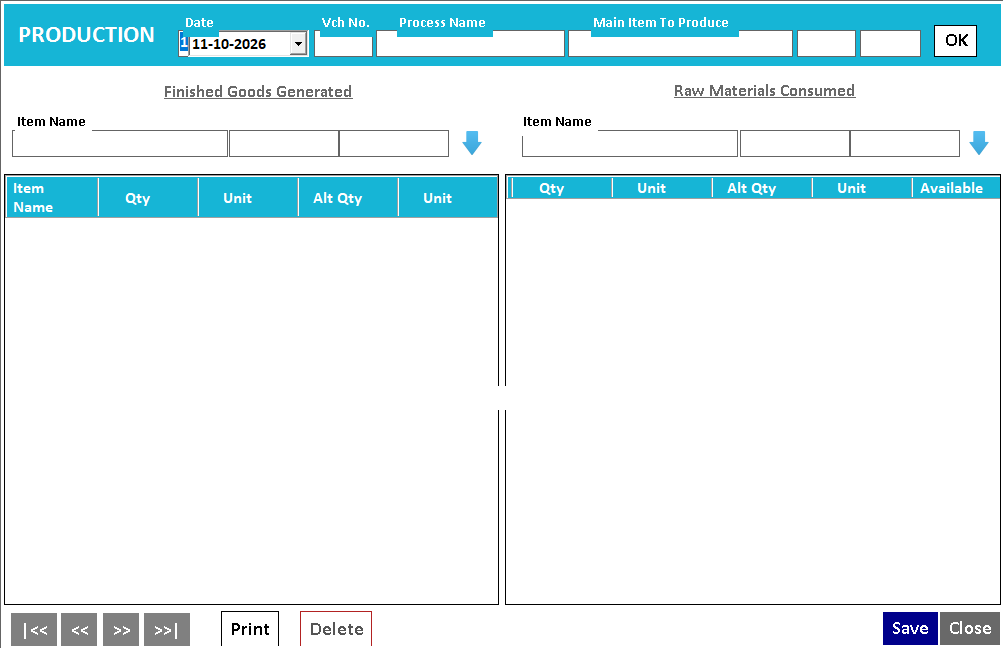Click the Date text field showing 11-10-2026
This screenshot has width=1003, height=648.
click(240, 44)
